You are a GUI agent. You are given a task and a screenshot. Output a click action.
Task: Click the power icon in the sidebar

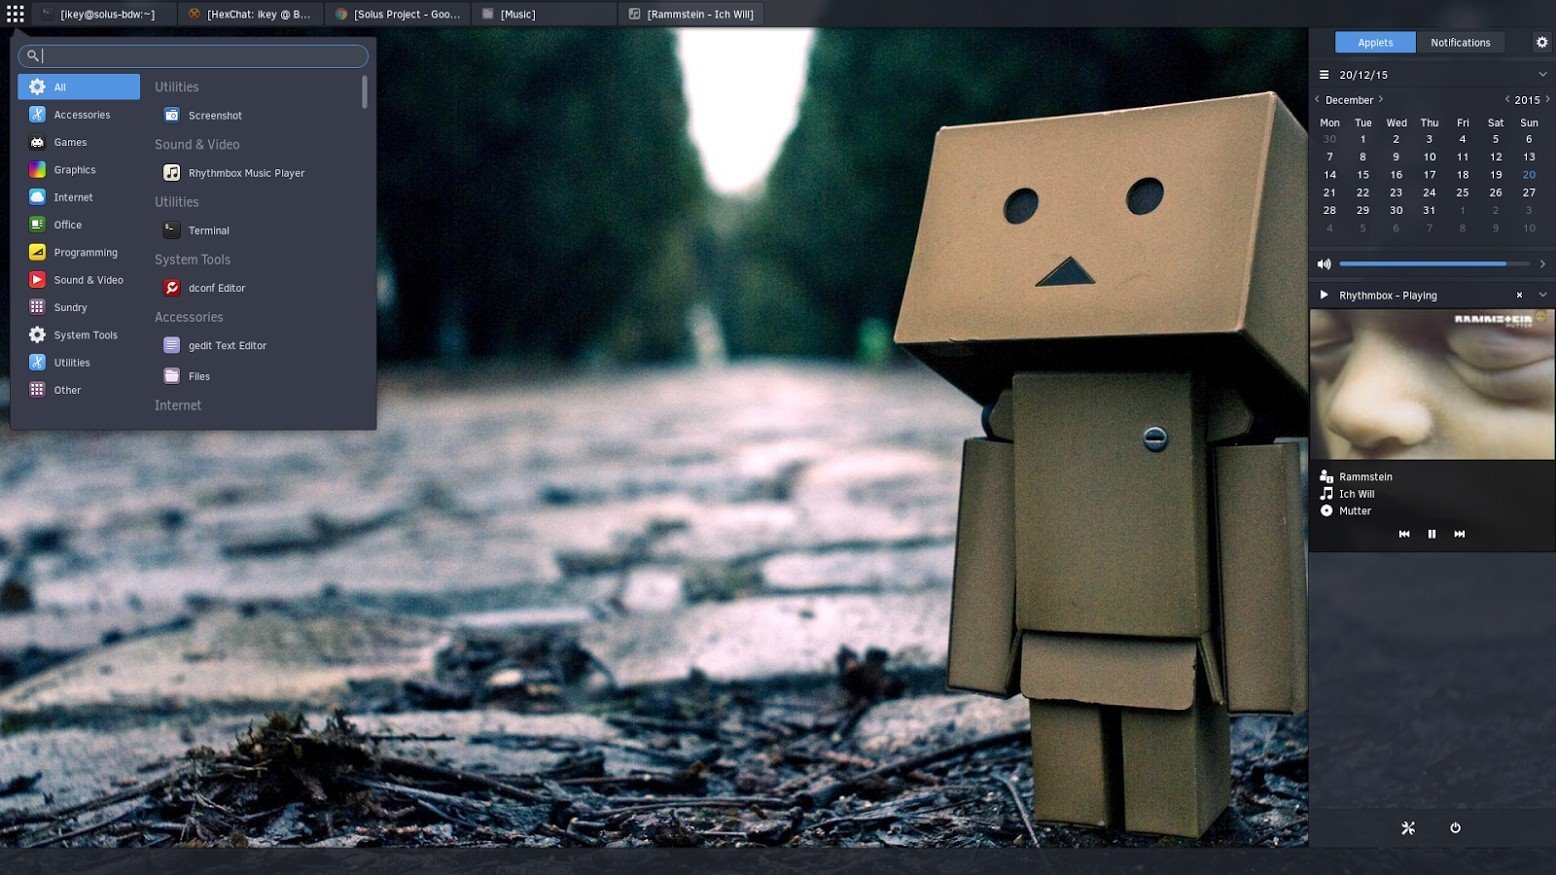coord(1455,828)
